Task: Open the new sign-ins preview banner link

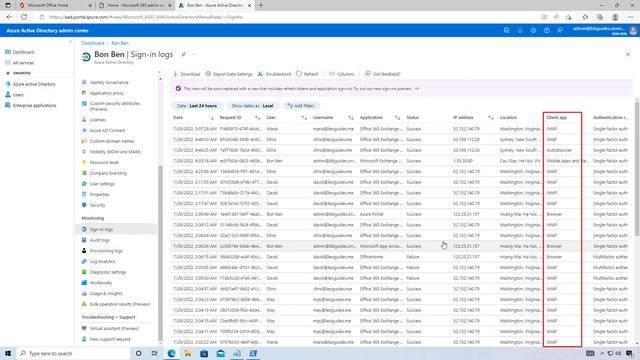Action: [417, 88]
